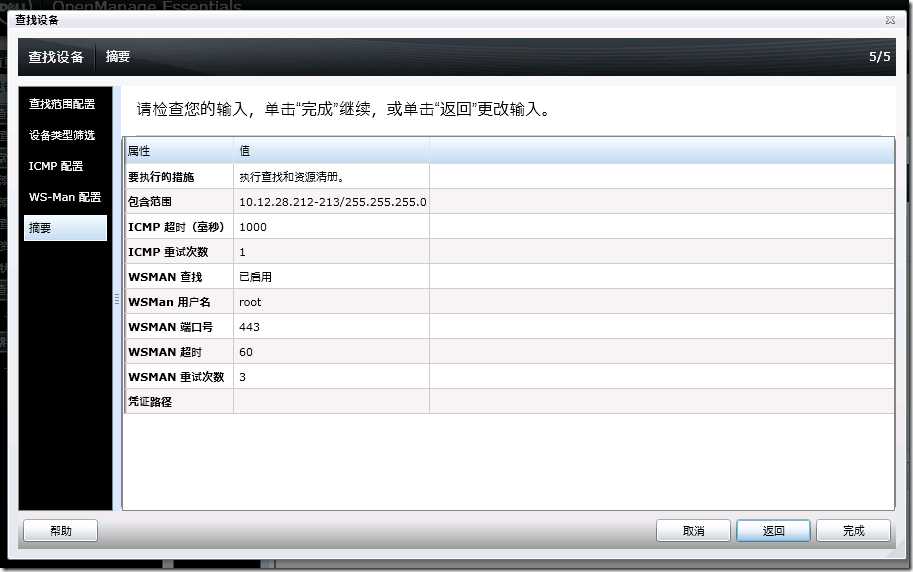Click the 已启用 value
Screen dimensions: 913x572
tap(256, 277)
